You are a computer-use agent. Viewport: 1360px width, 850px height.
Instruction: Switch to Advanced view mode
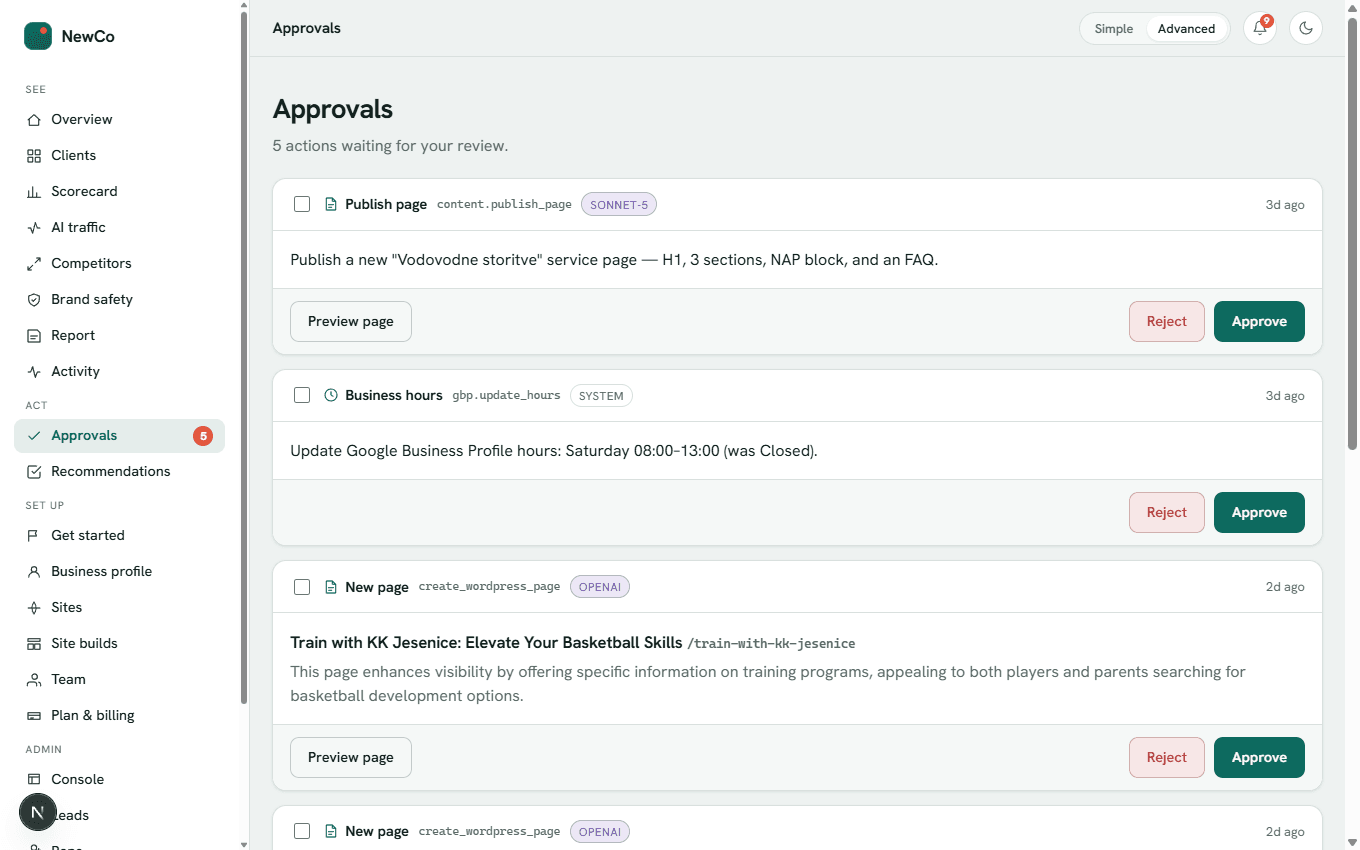point(1186,29)
